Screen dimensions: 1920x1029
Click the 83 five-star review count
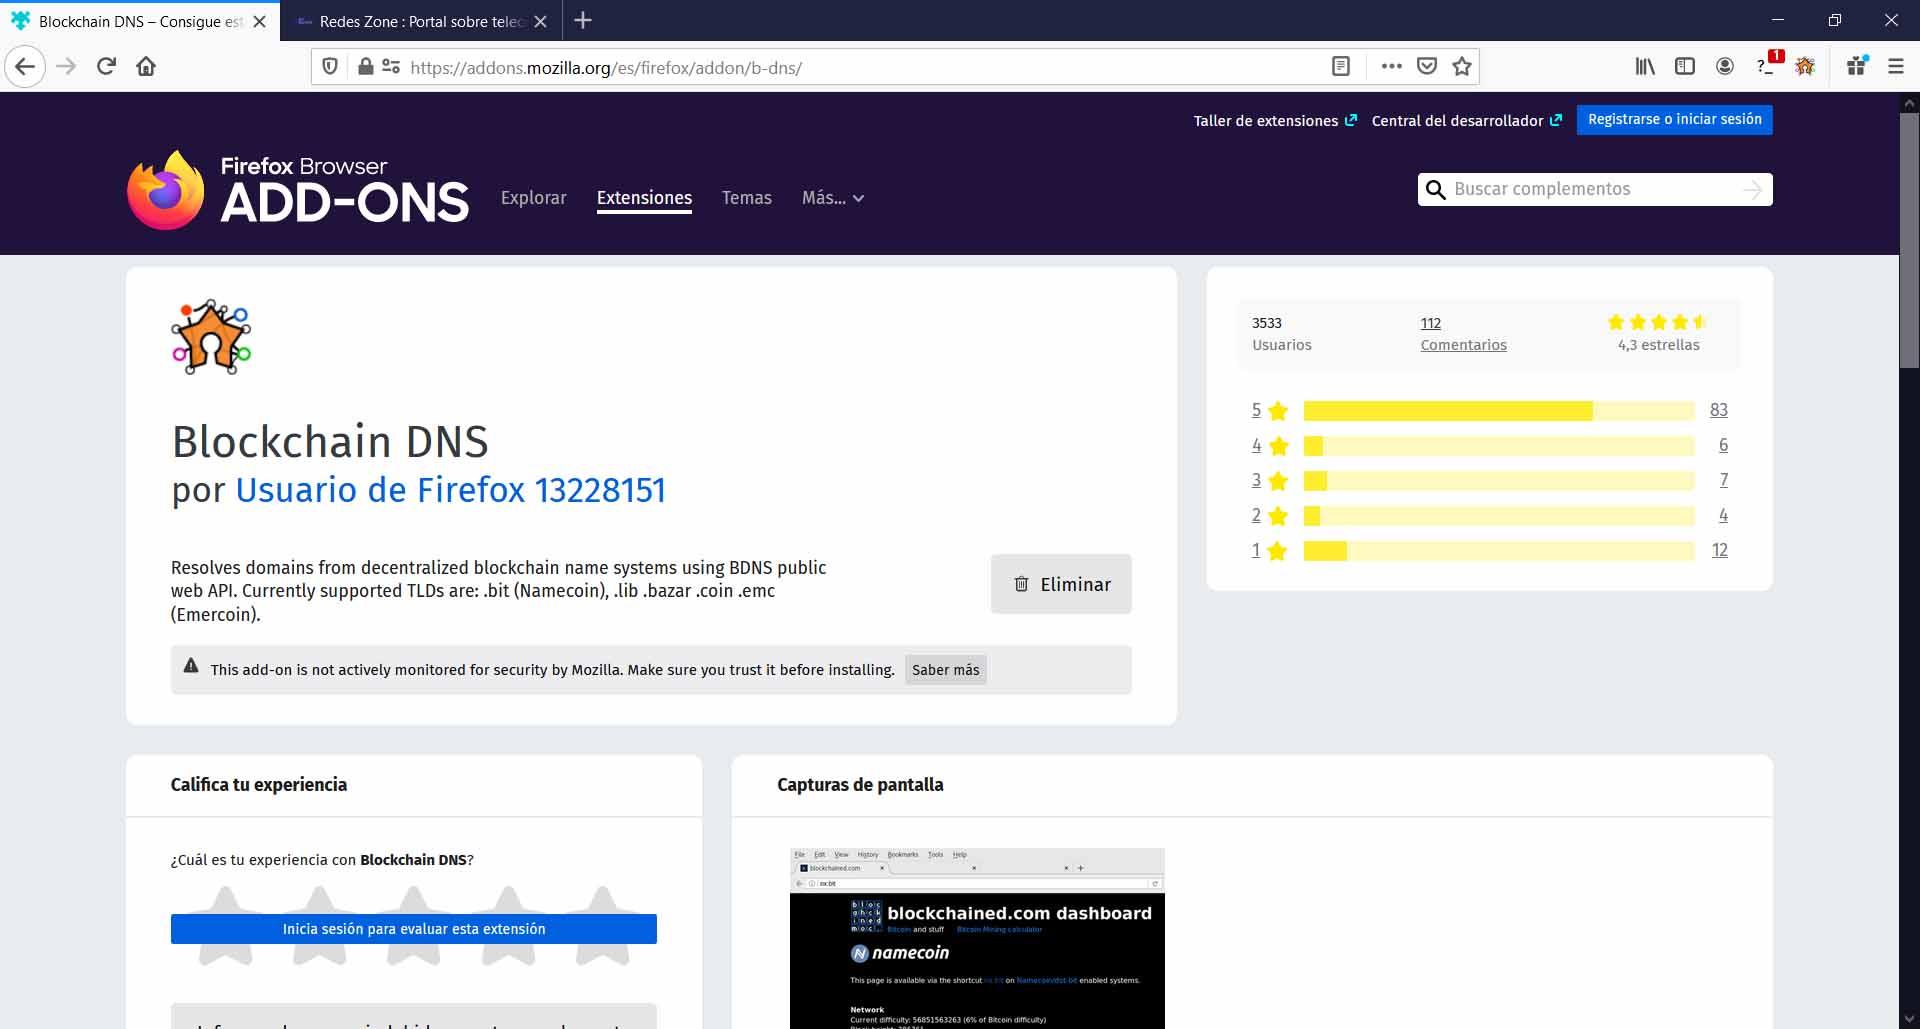1719,410
